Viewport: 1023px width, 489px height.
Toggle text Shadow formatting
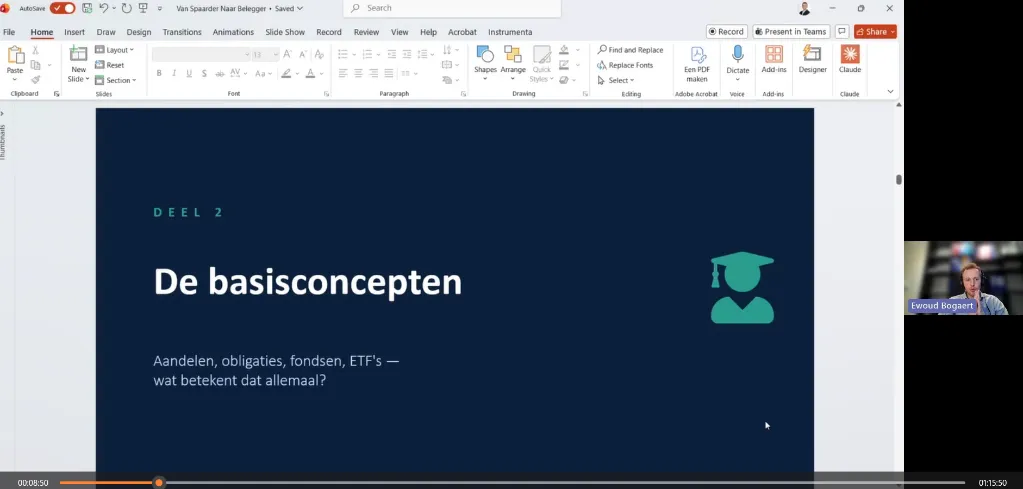204,73
